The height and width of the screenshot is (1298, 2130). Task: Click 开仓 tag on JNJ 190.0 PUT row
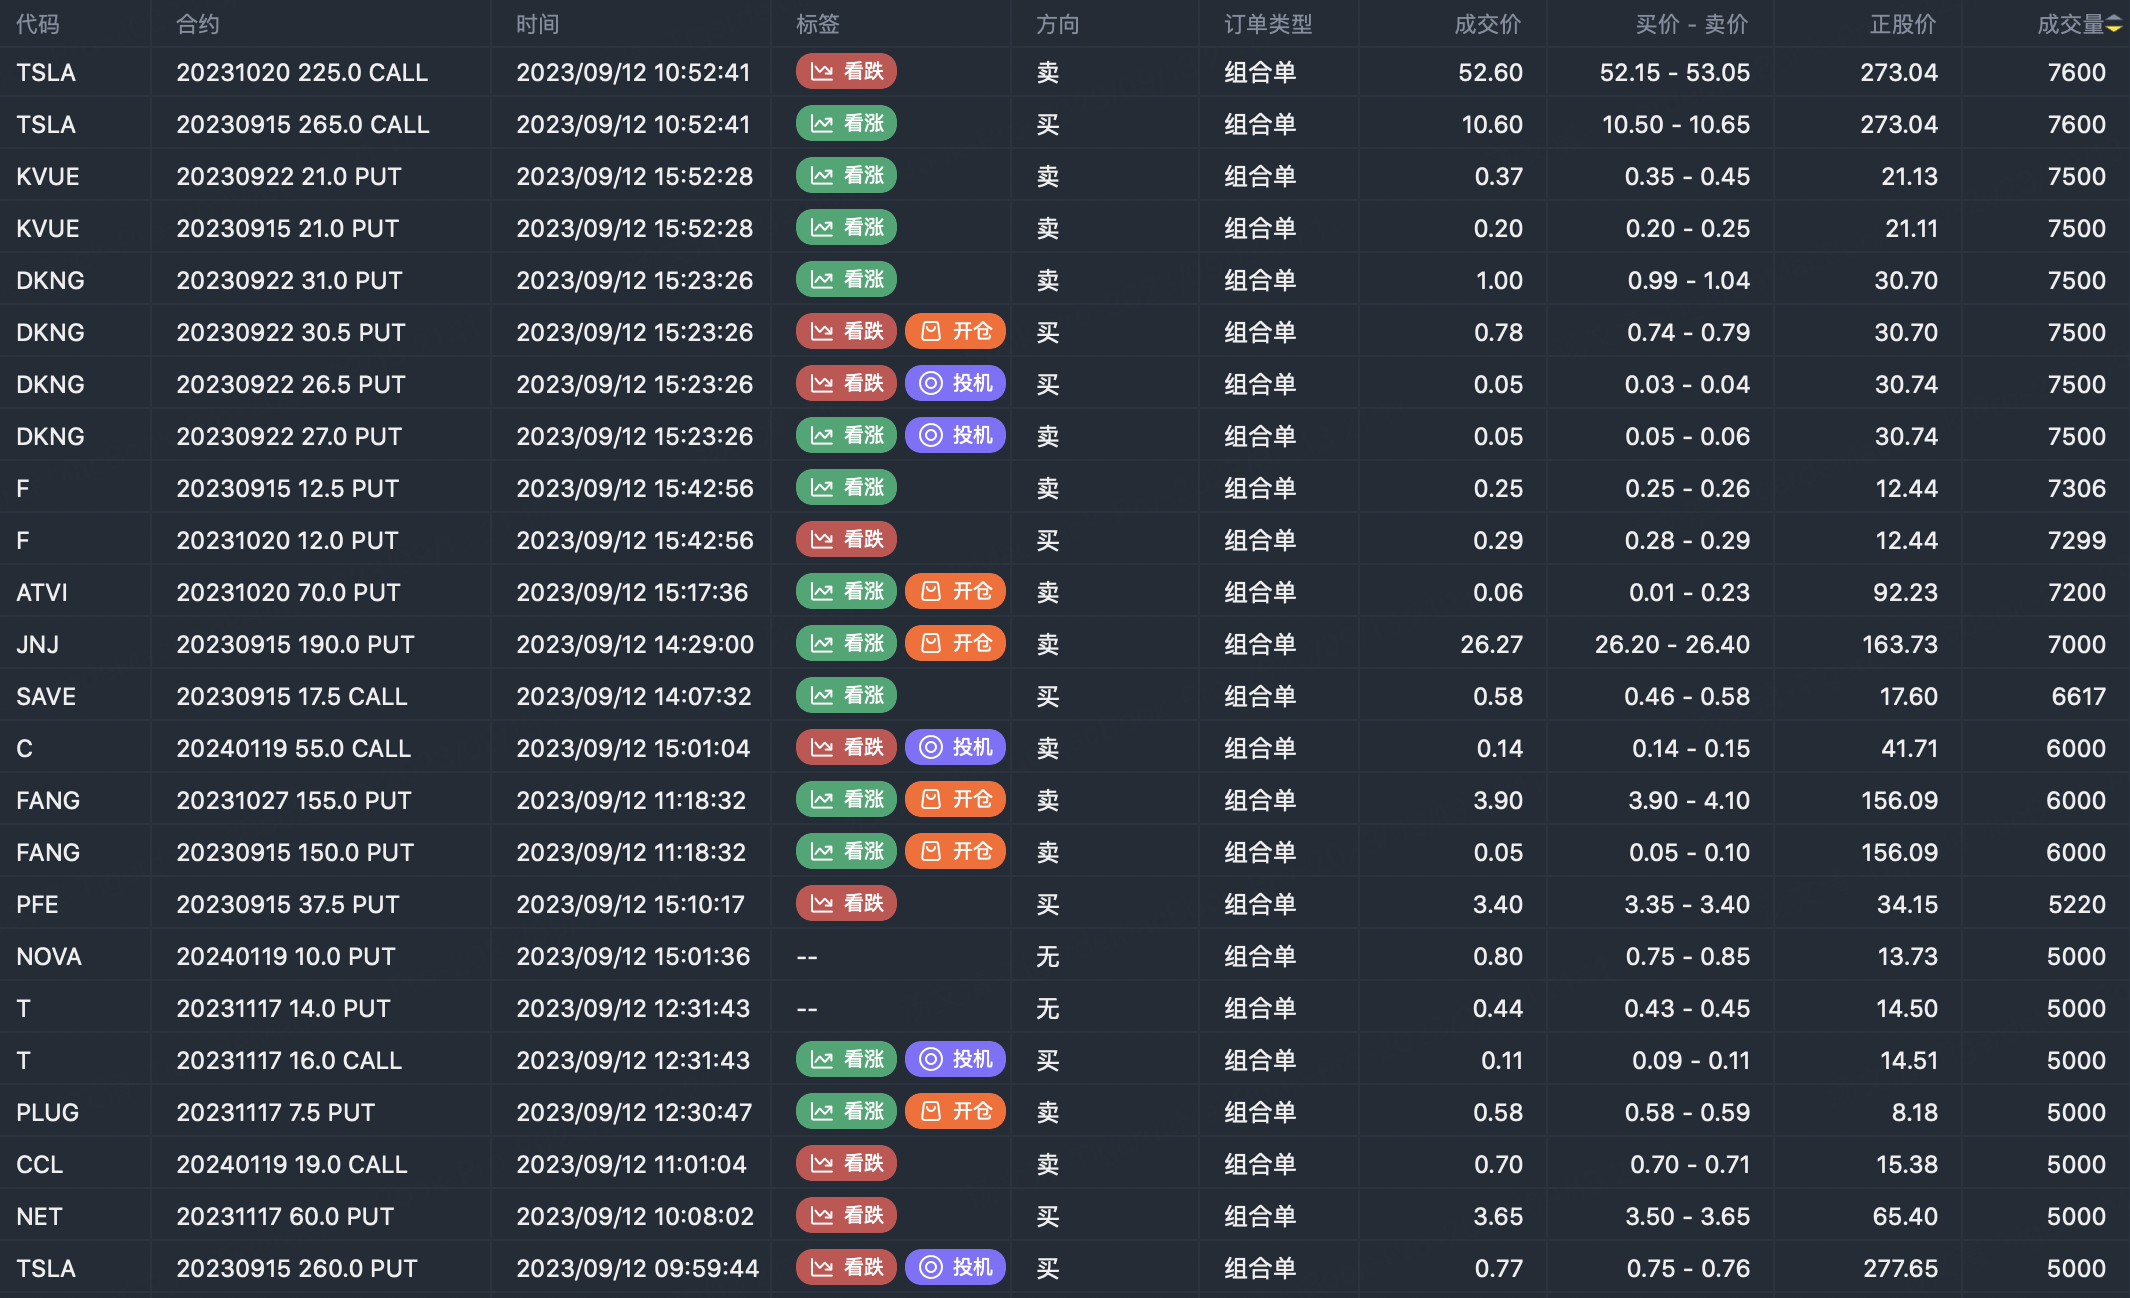click(955, 644)
